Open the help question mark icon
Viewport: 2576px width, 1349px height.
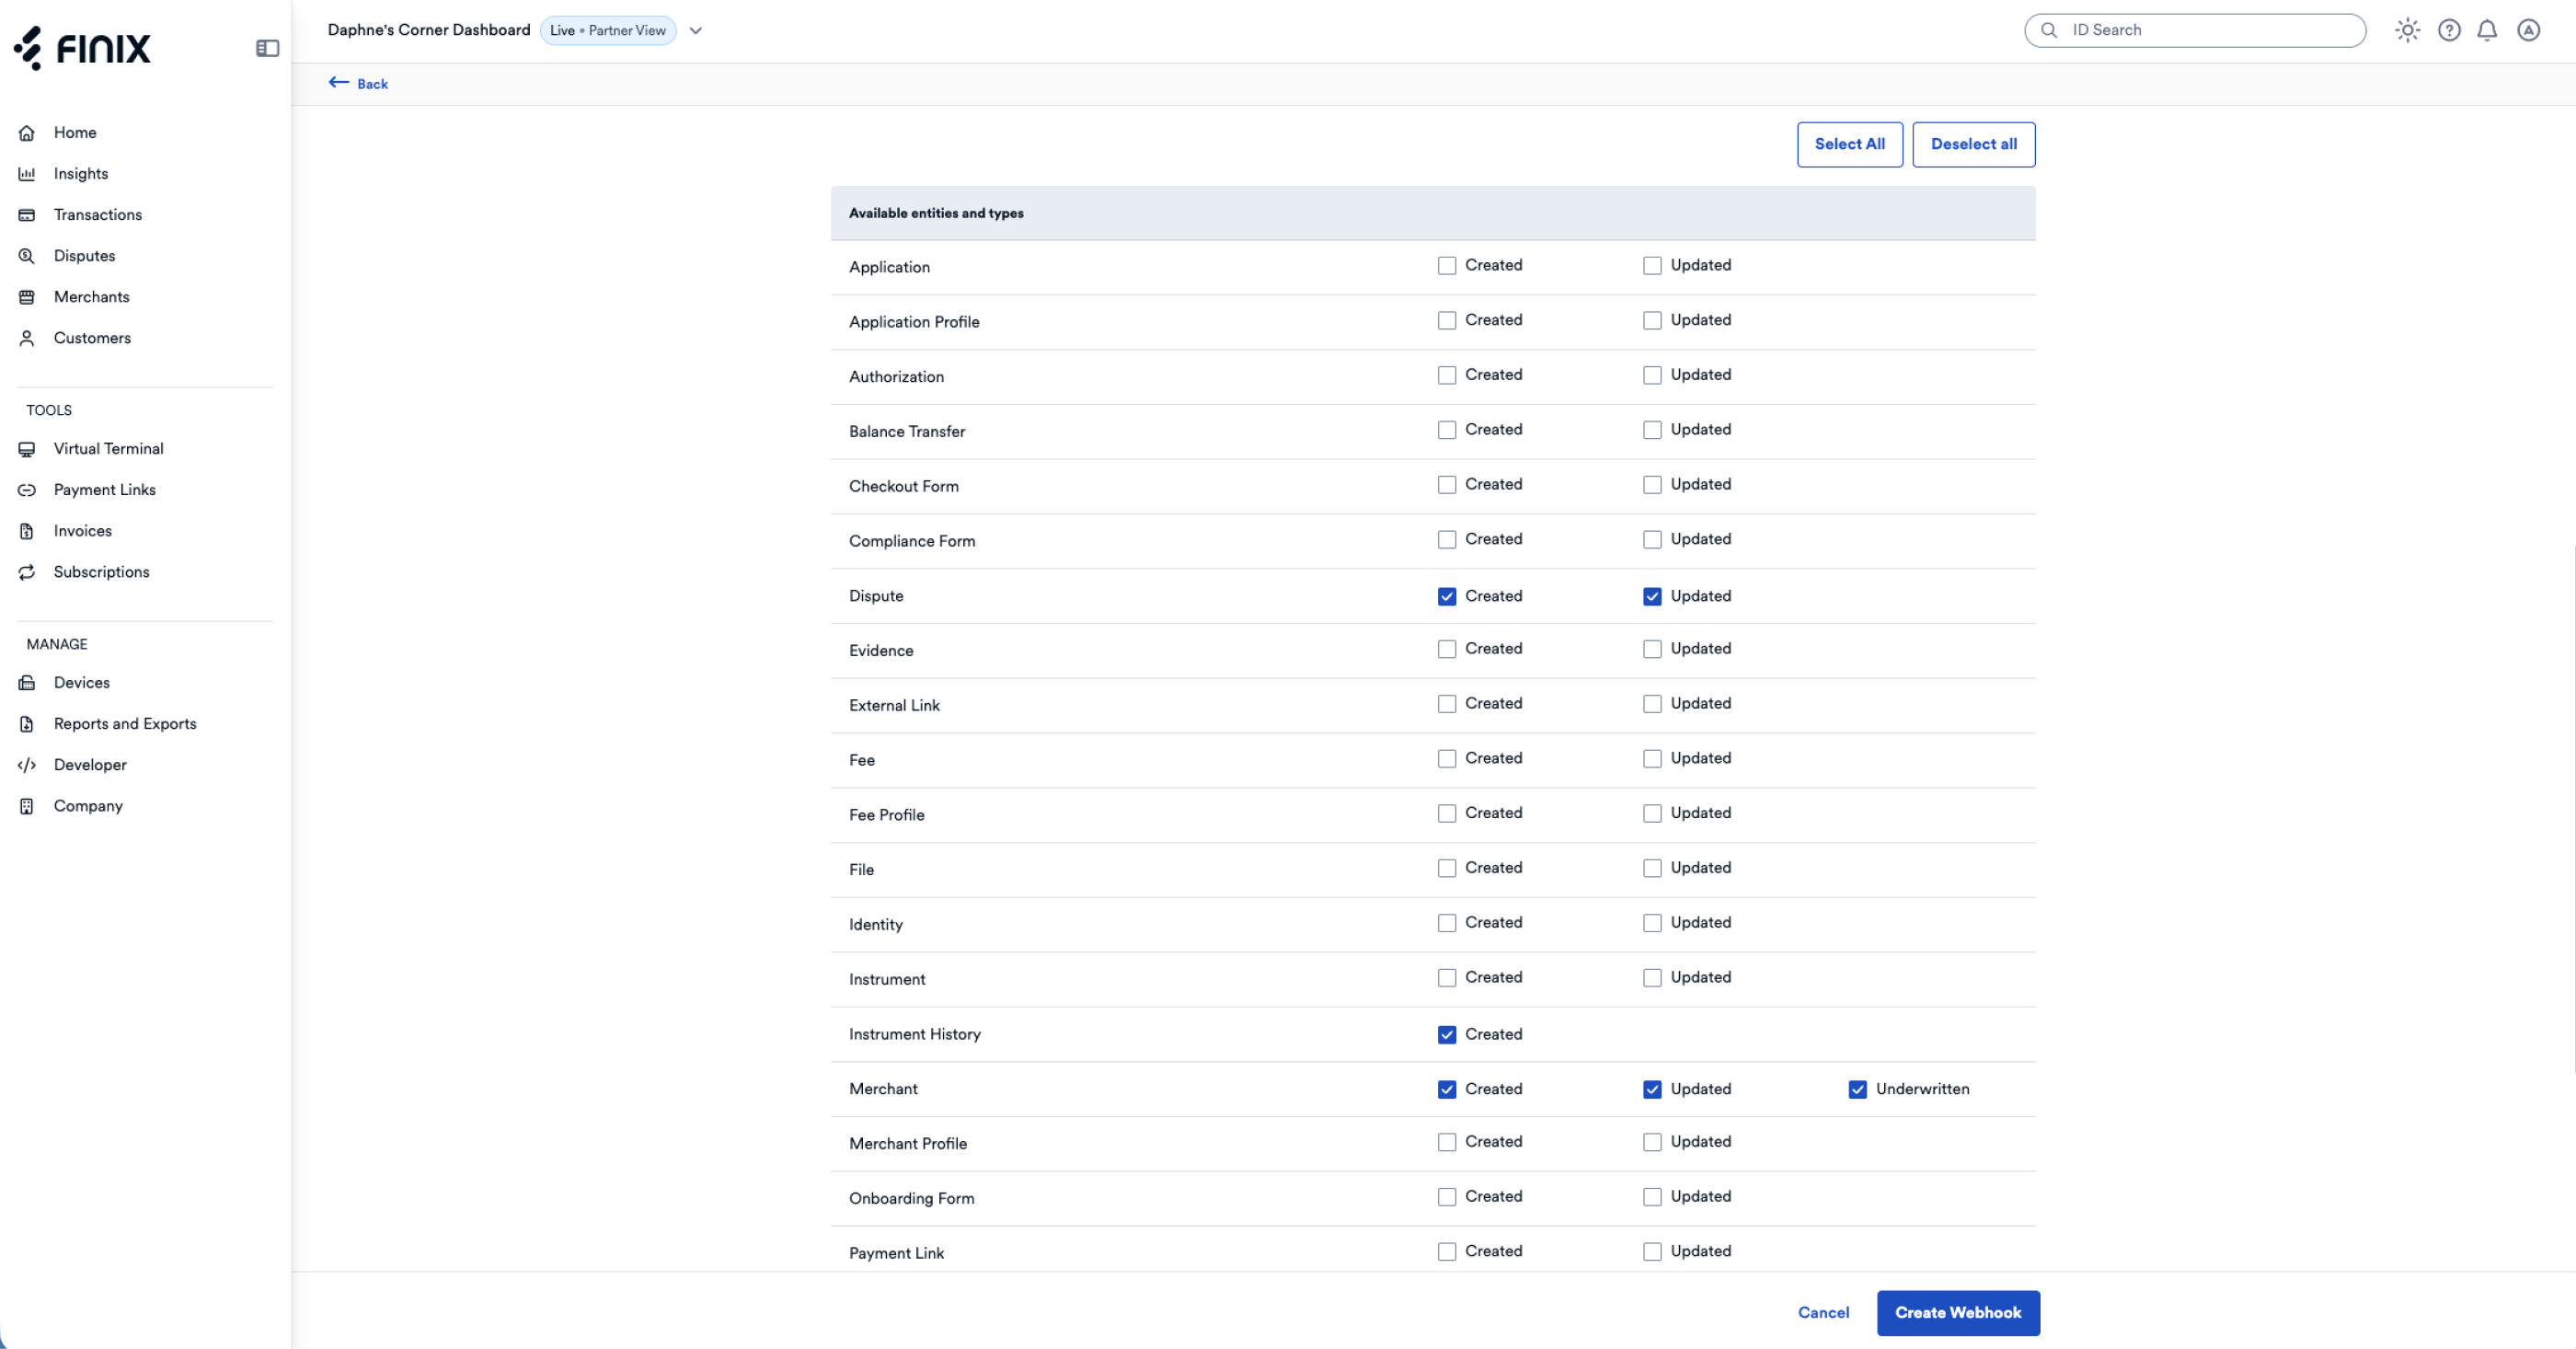(2449, 30)
